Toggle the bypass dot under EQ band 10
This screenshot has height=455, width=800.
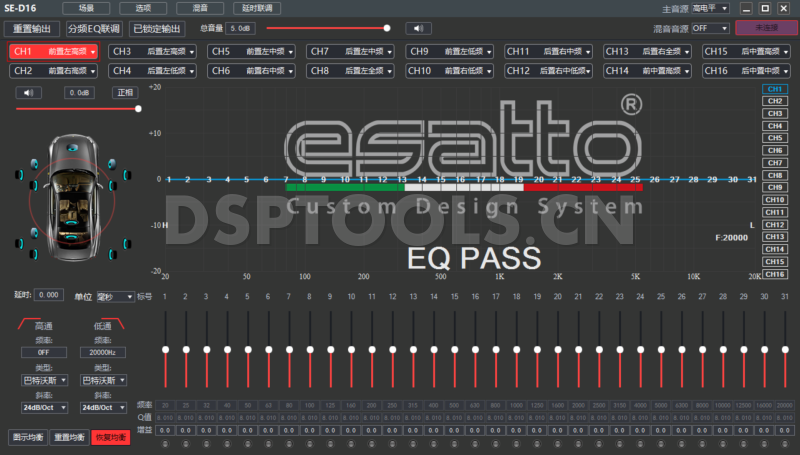pyautogui.click(x=351, y=444)
